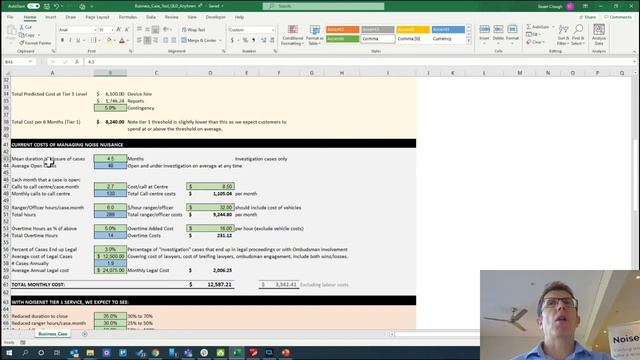Switch to the Formulas tab
Image resolution: width=640 pixels, height=360 pixels.
(x=128, y=17)
